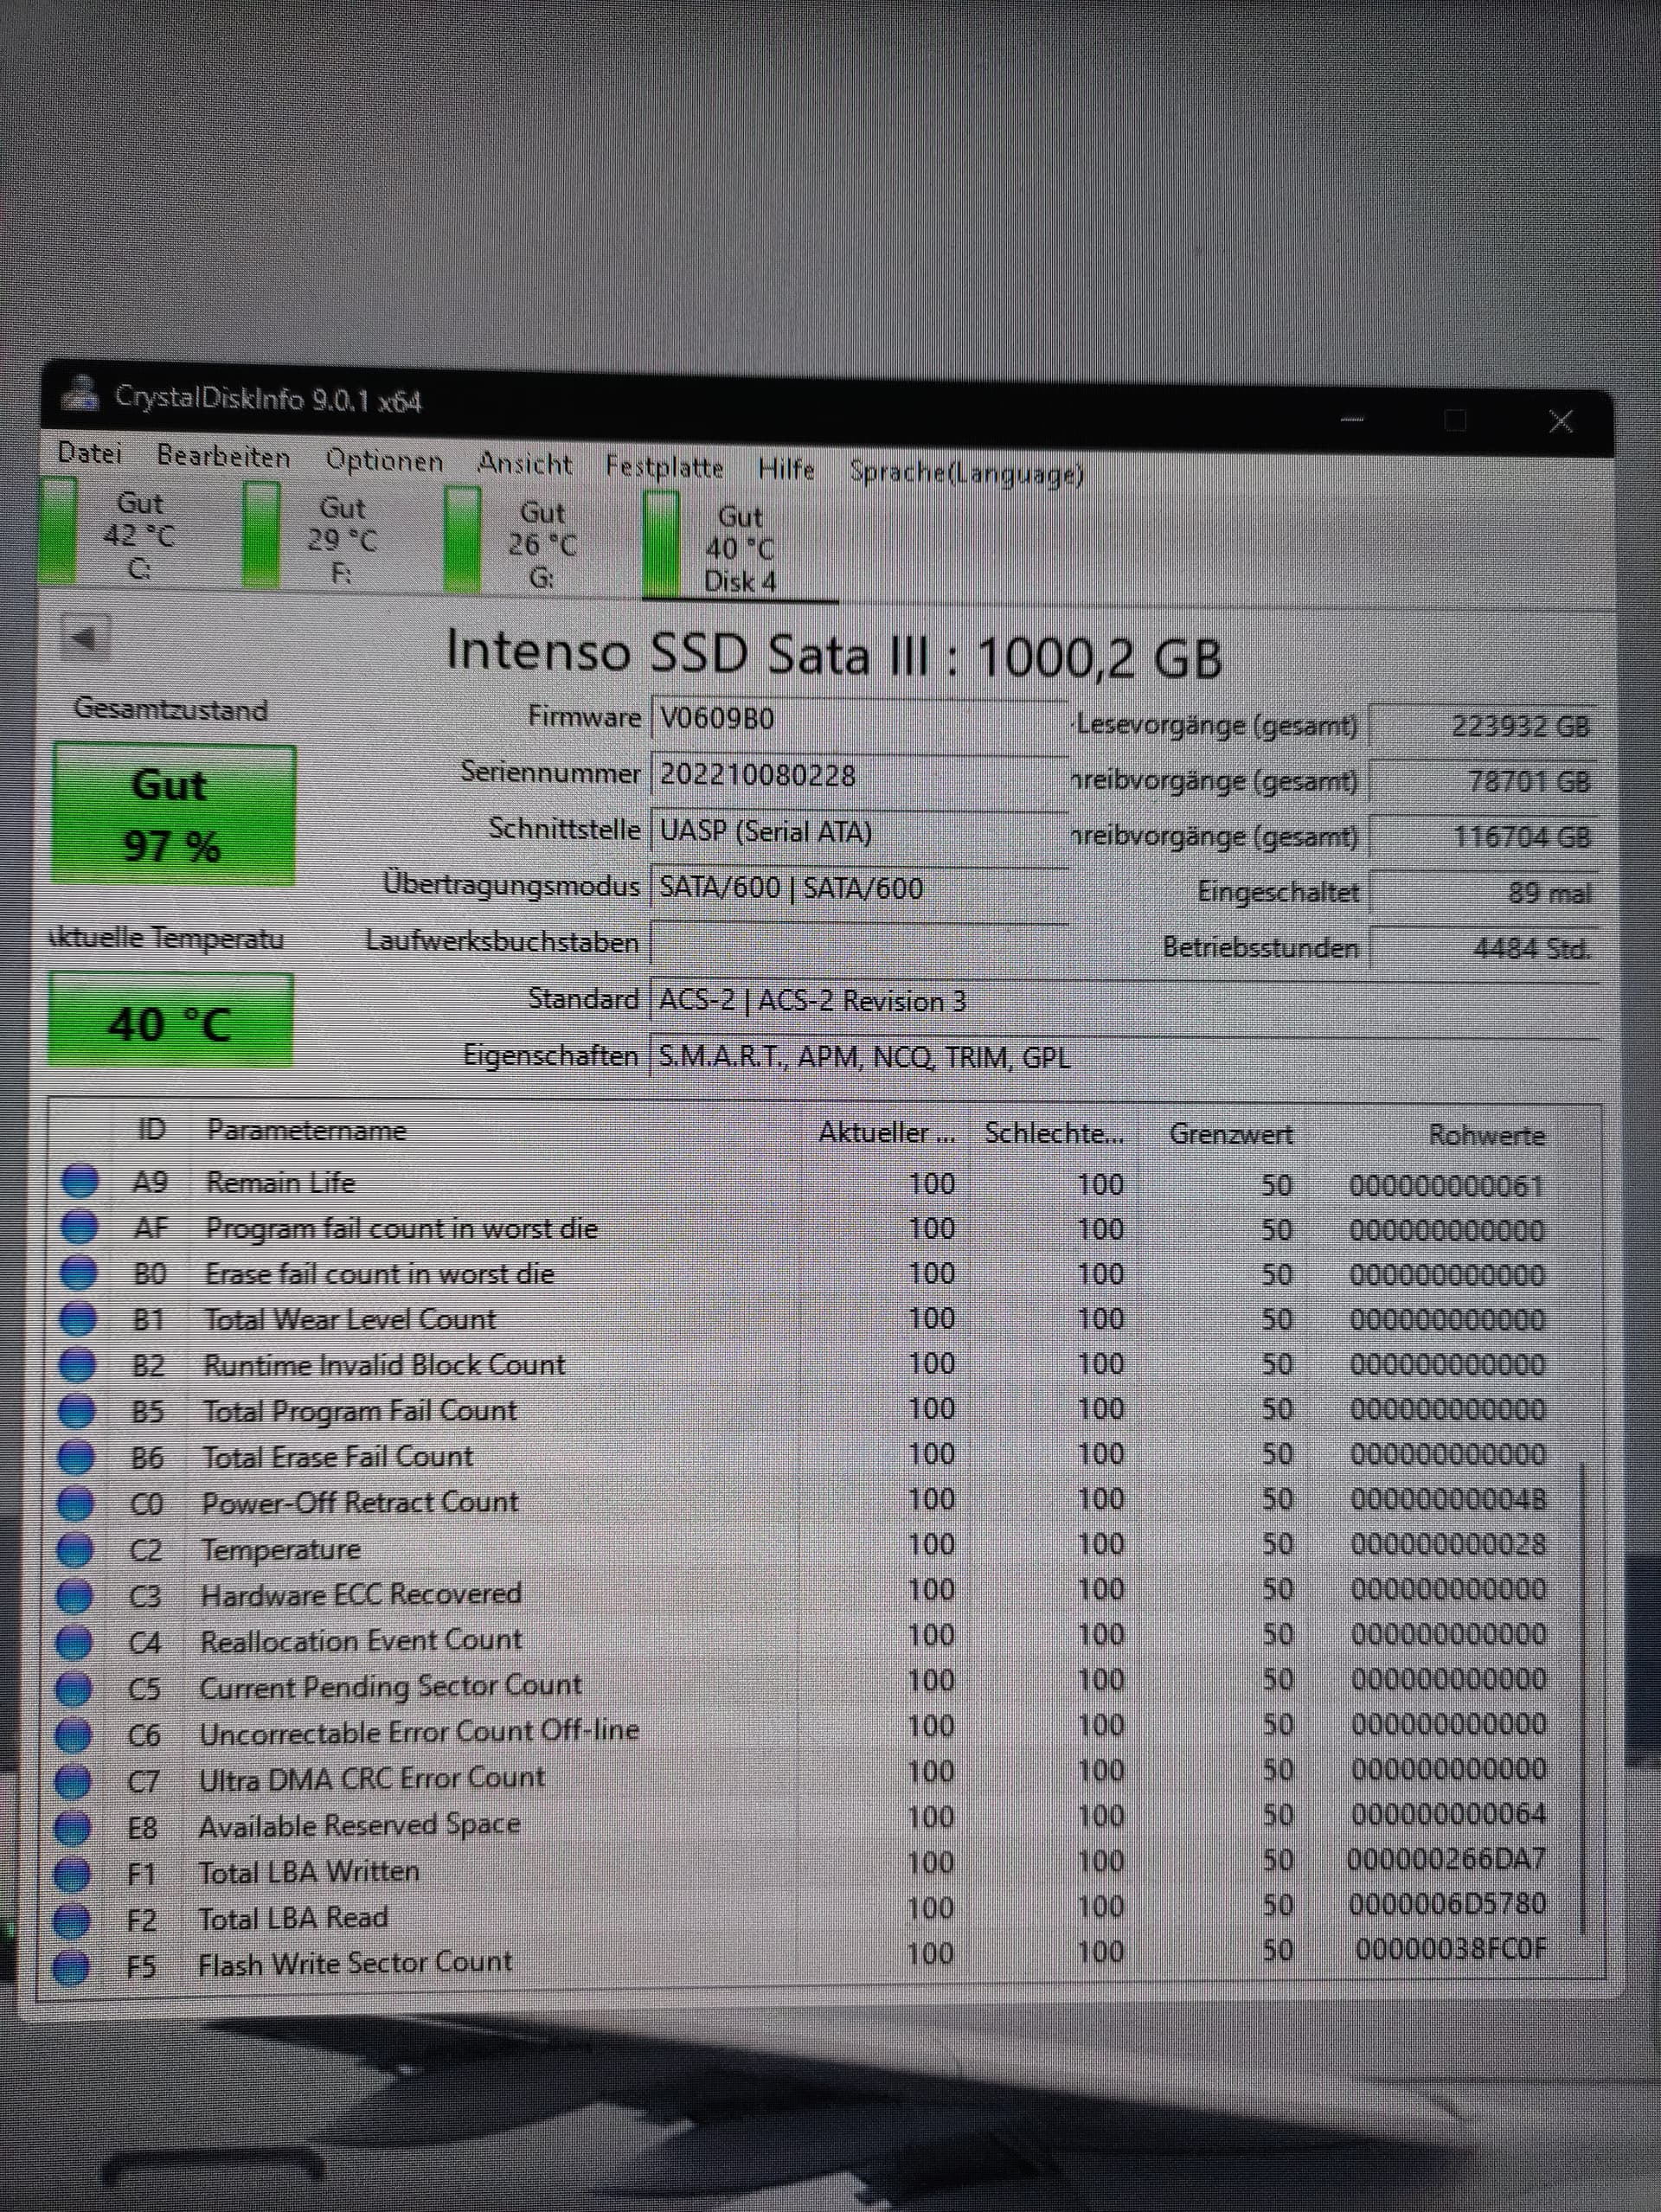Click the 40 °C temperature button
1661x2212 pixels.
click(171, 1021)
